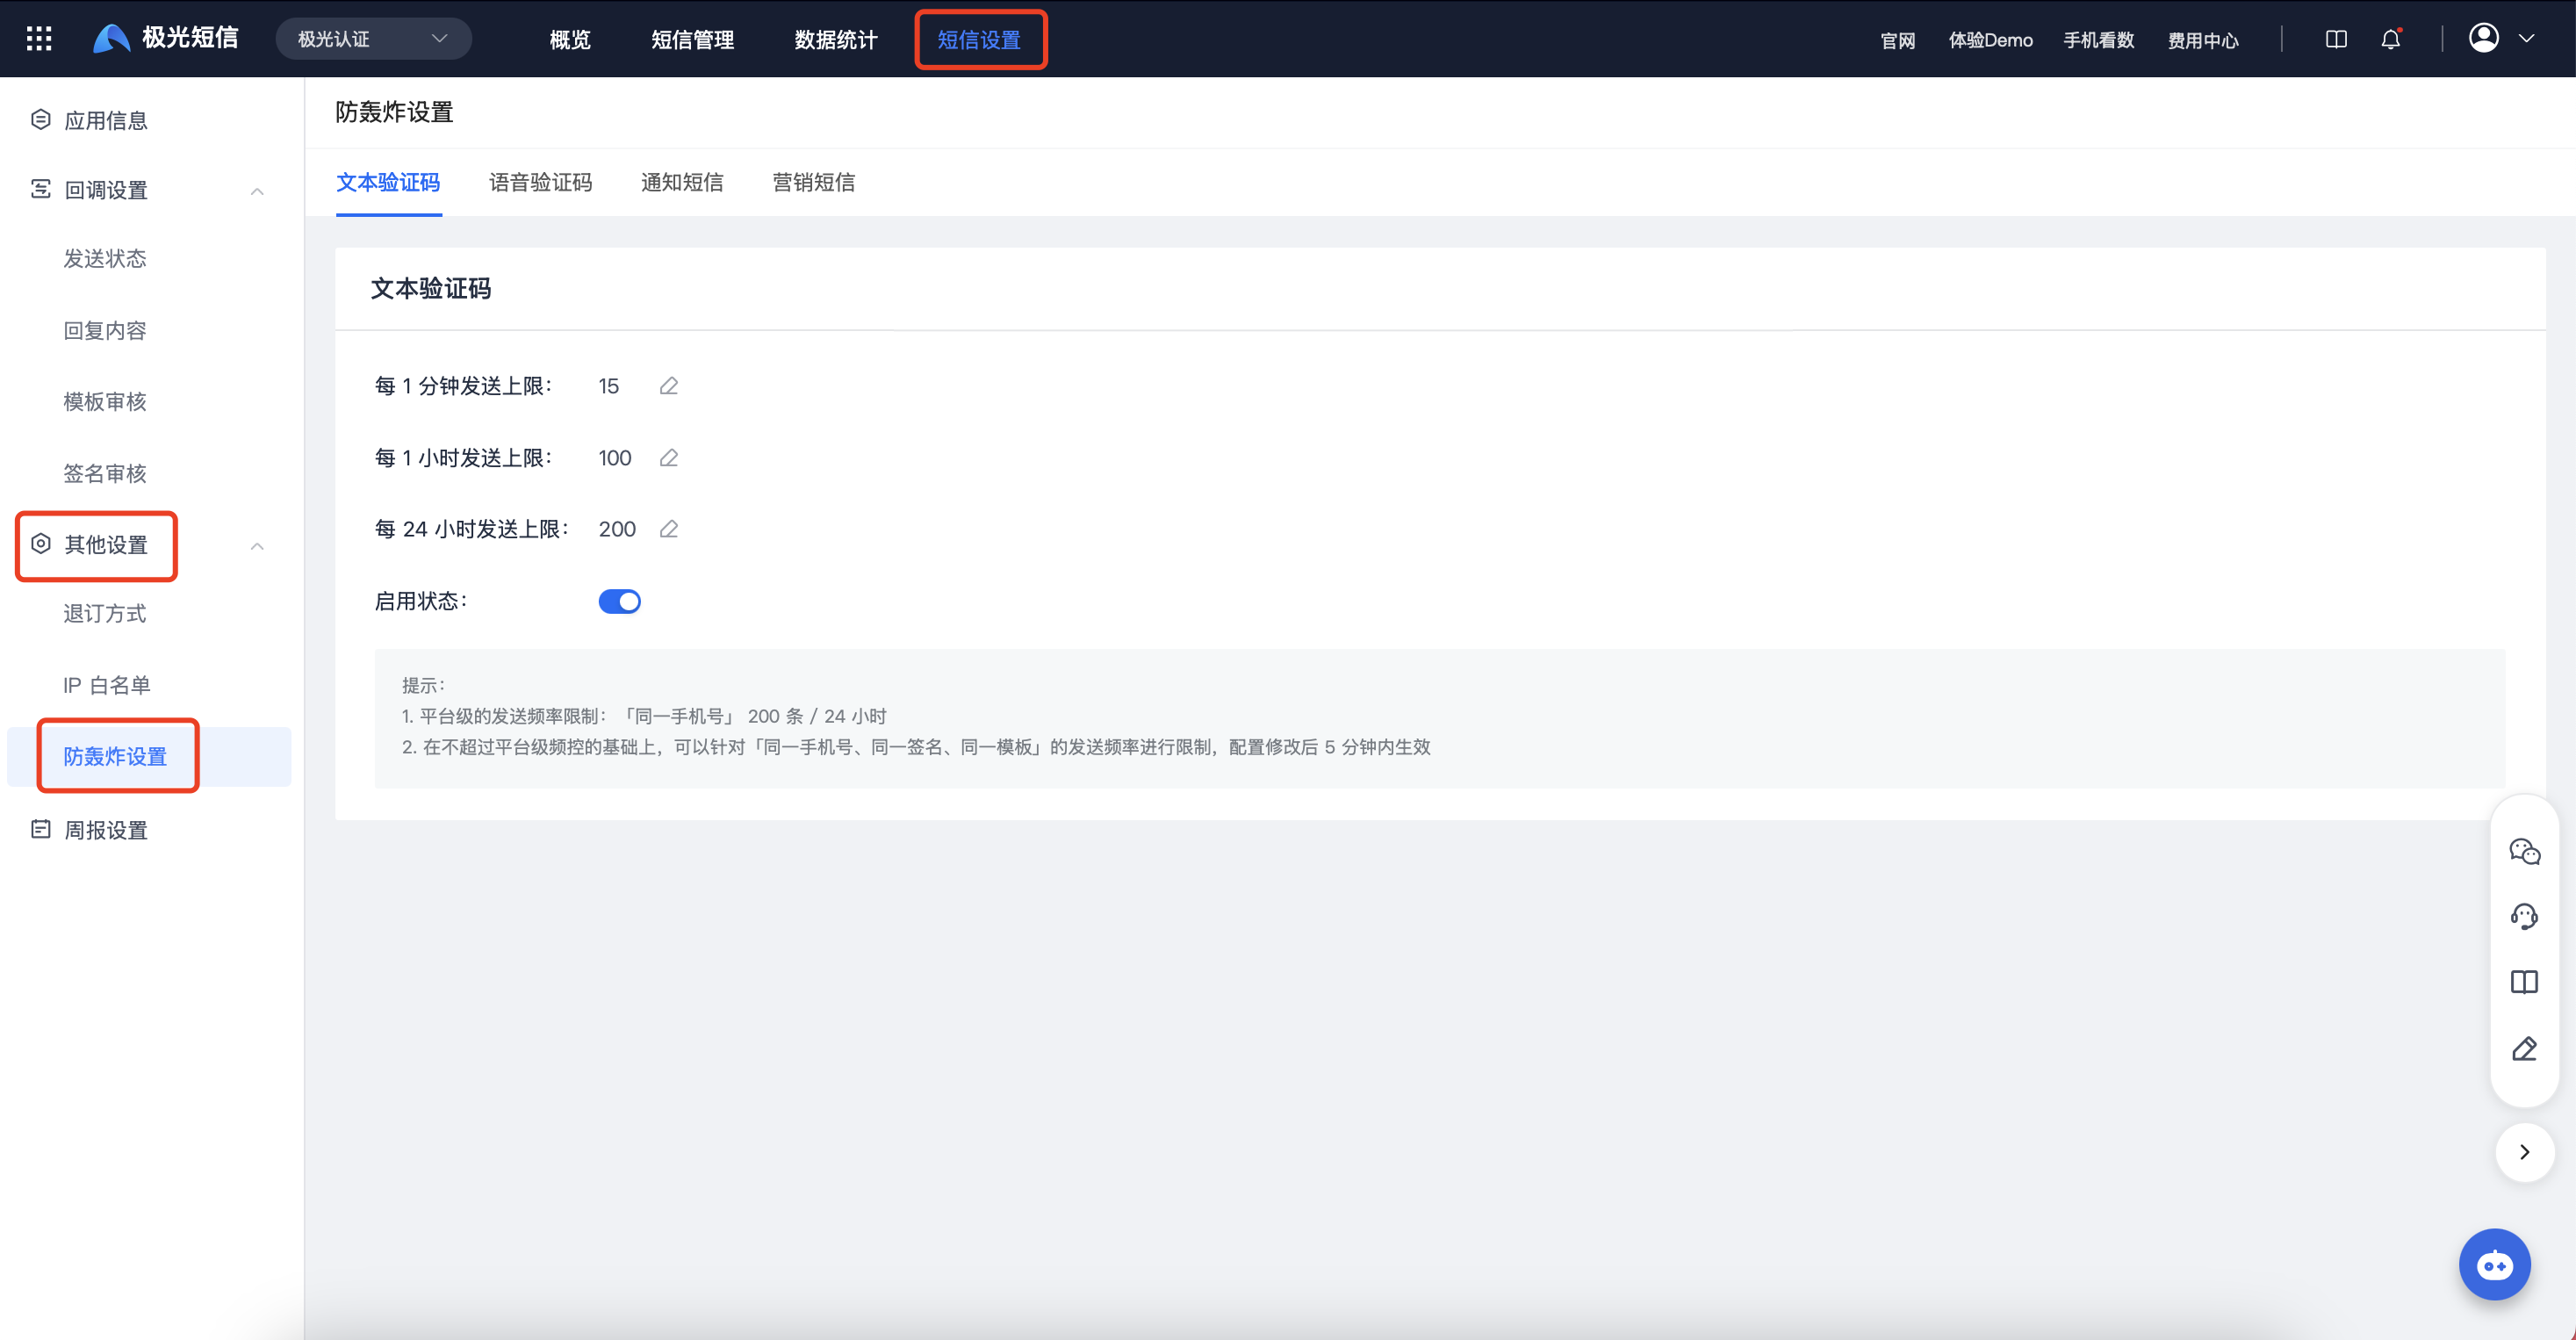Select 防轰炸设置 in the sidebar
Image resolution: width=2576 pixels, height=1340 pixels.
pyautogui.click(x=115, y=756)
